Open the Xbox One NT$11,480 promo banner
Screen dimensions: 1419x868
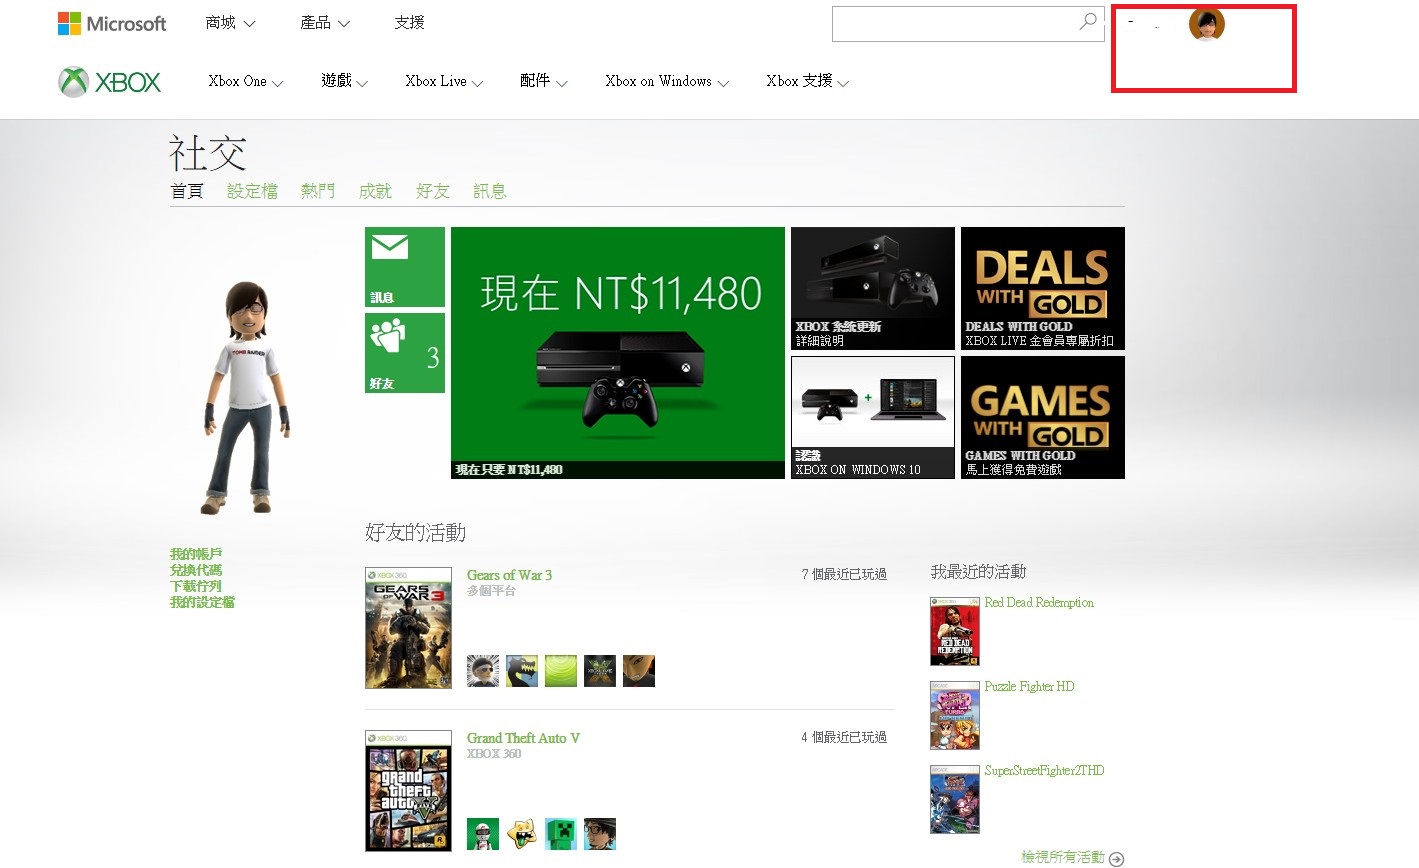tap(618, 353)
